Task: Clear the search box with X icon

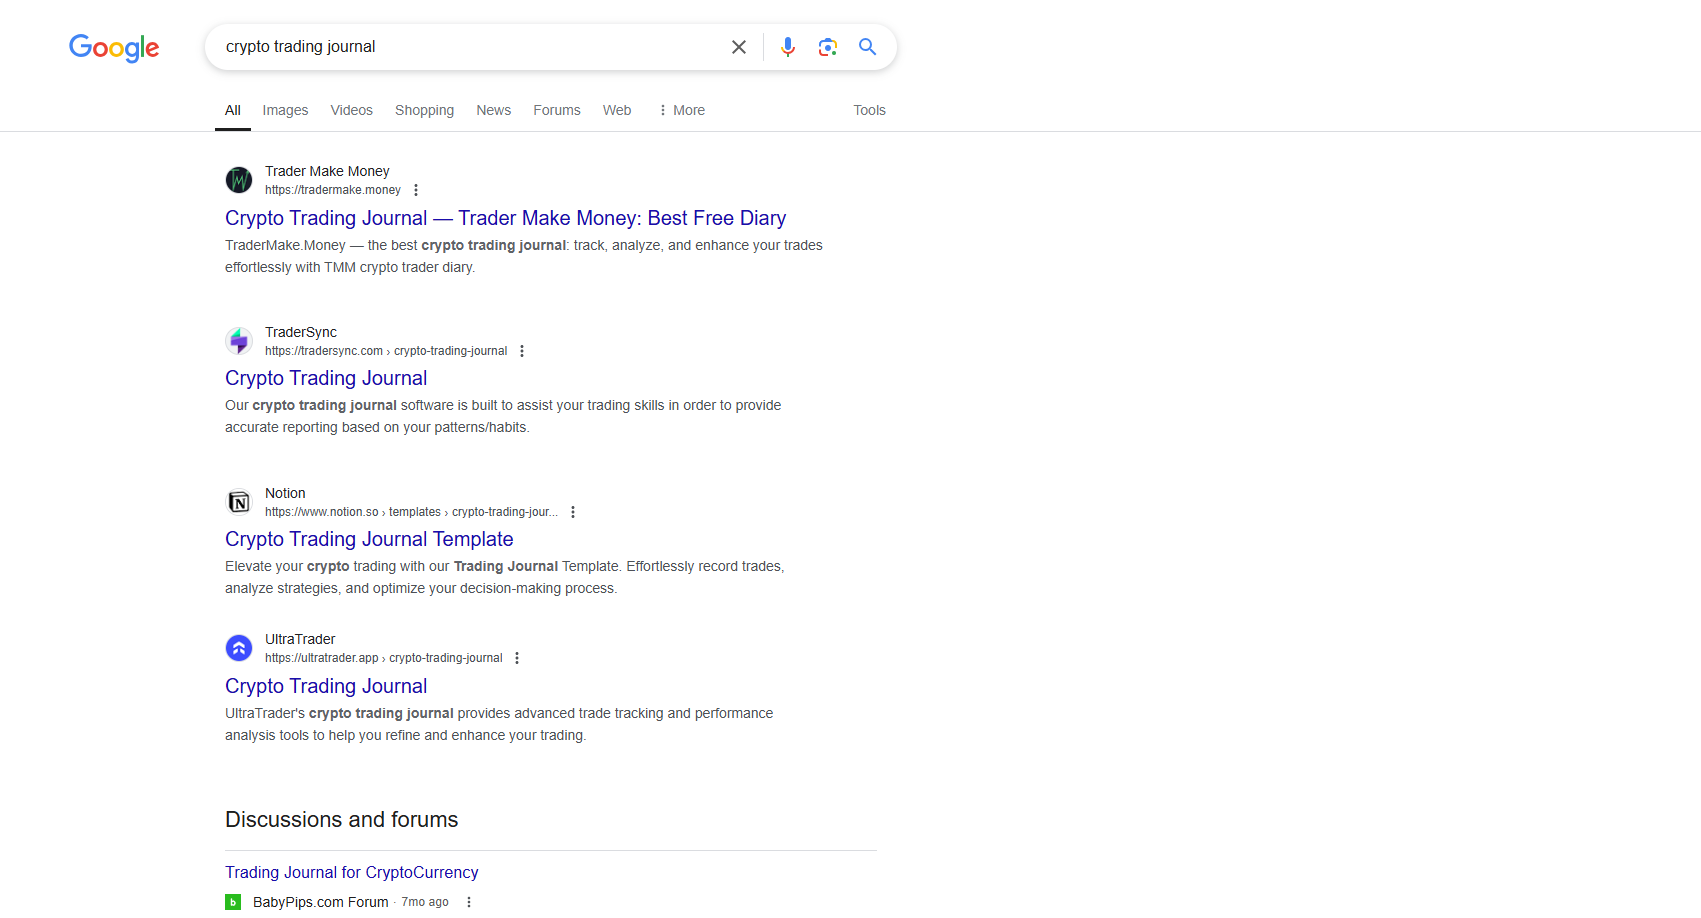Action: pos(739,47)
